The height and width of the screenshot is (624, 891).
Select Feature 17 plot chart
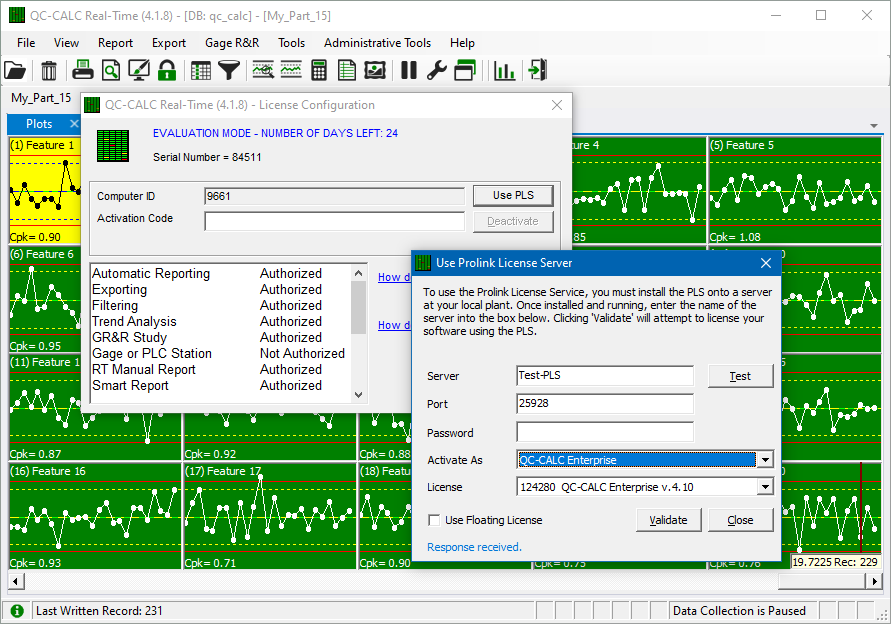coord(270,516)
